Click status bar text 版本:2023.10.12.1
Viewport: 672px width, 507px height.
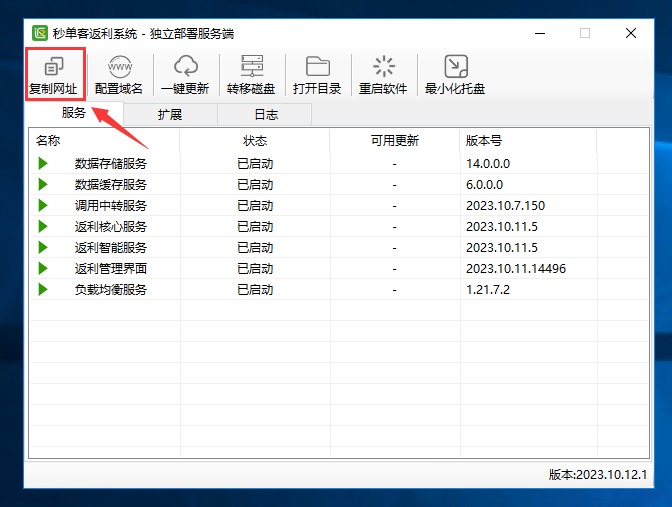tap(598, 474)
